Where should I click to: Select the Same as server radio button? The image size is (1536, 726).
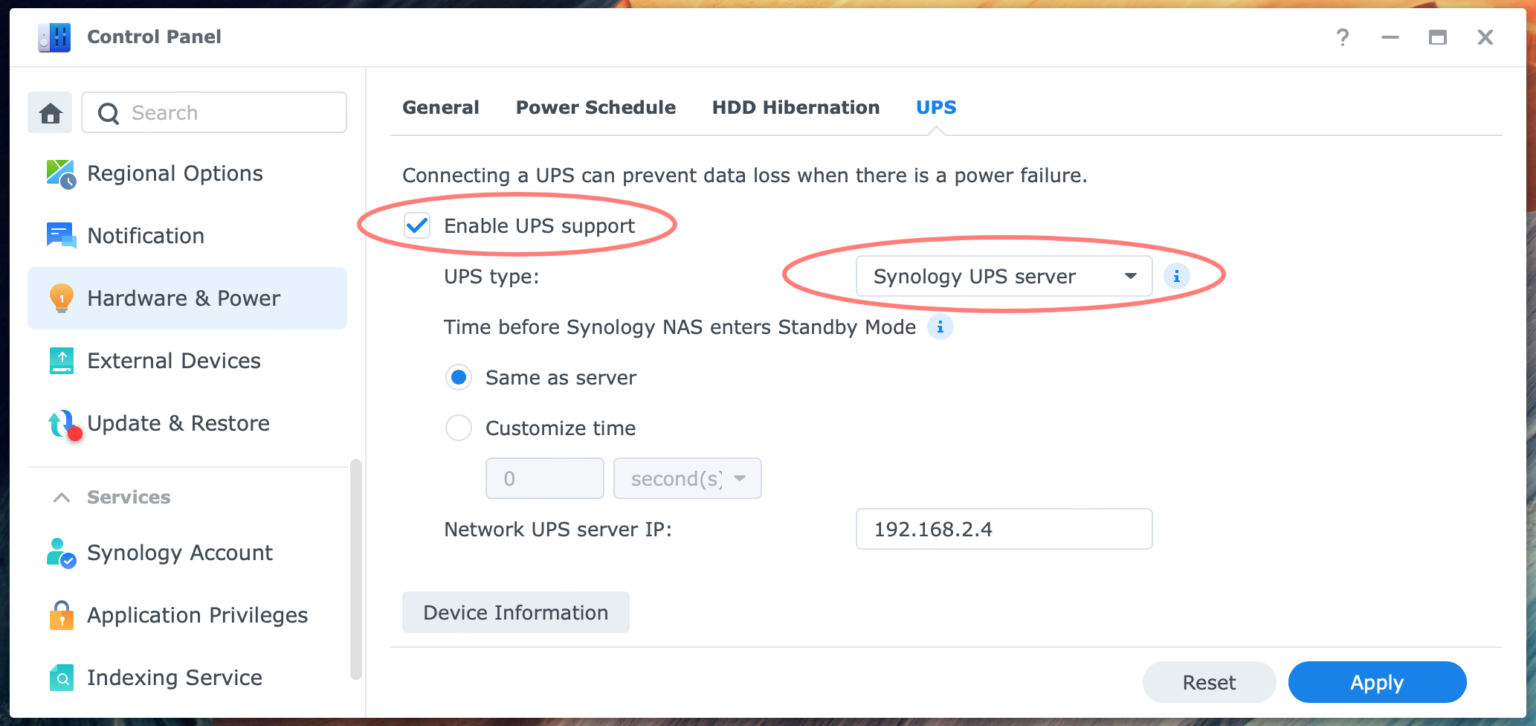click(x=458, y=377)
